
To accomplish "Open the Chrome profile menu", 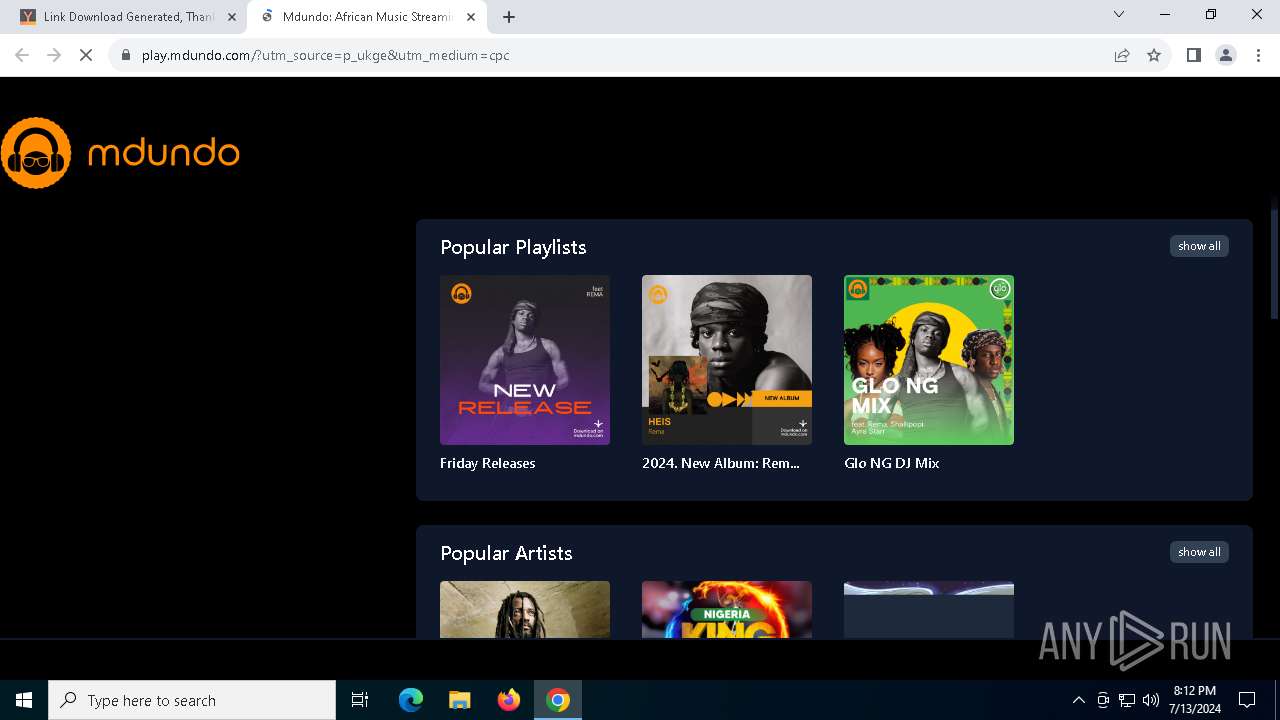I will (1226, 55).
